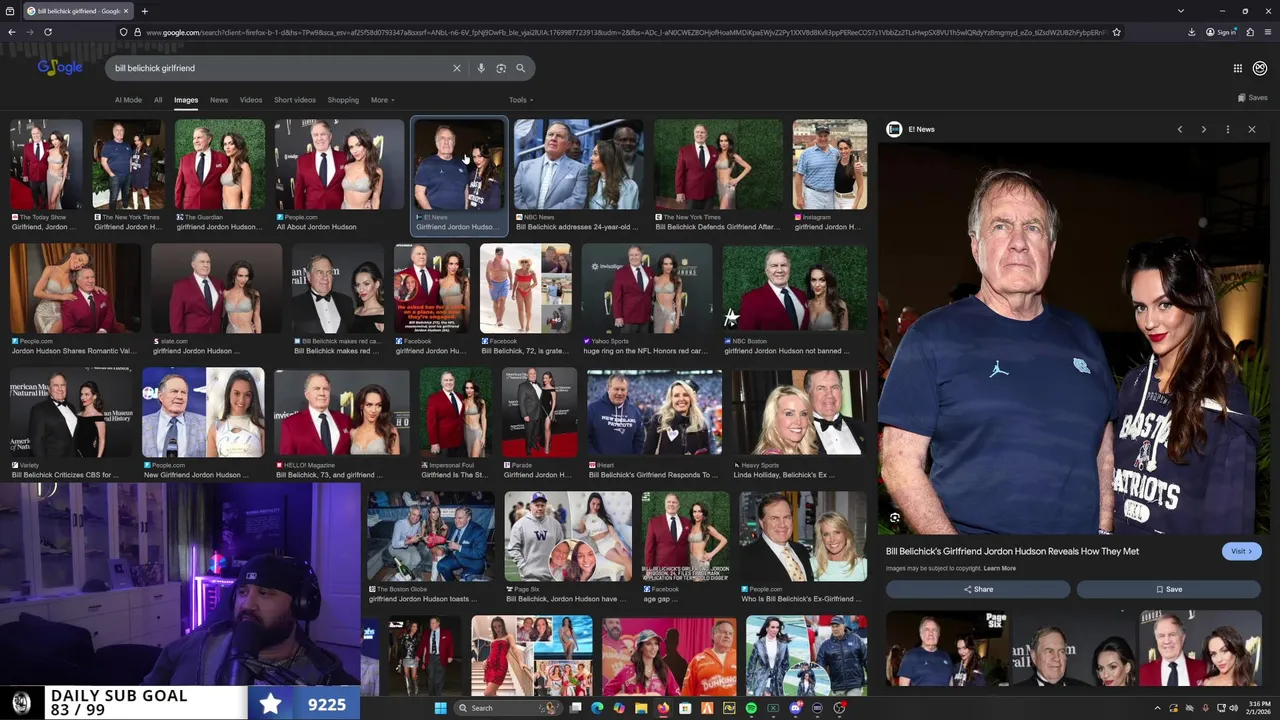Expand the Tools dropdown
The width and height of the screenshot is (1280, 720).
coord(520,100)
